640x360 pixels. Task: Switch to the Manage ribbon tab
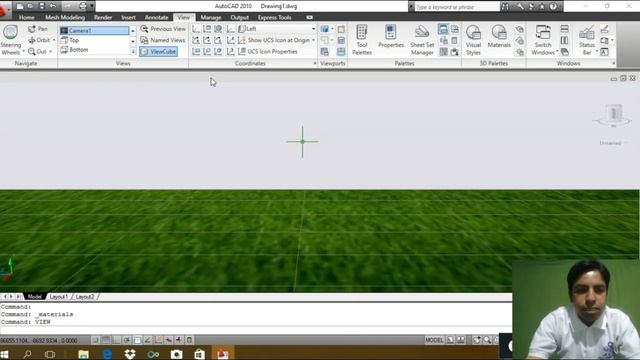211,18
